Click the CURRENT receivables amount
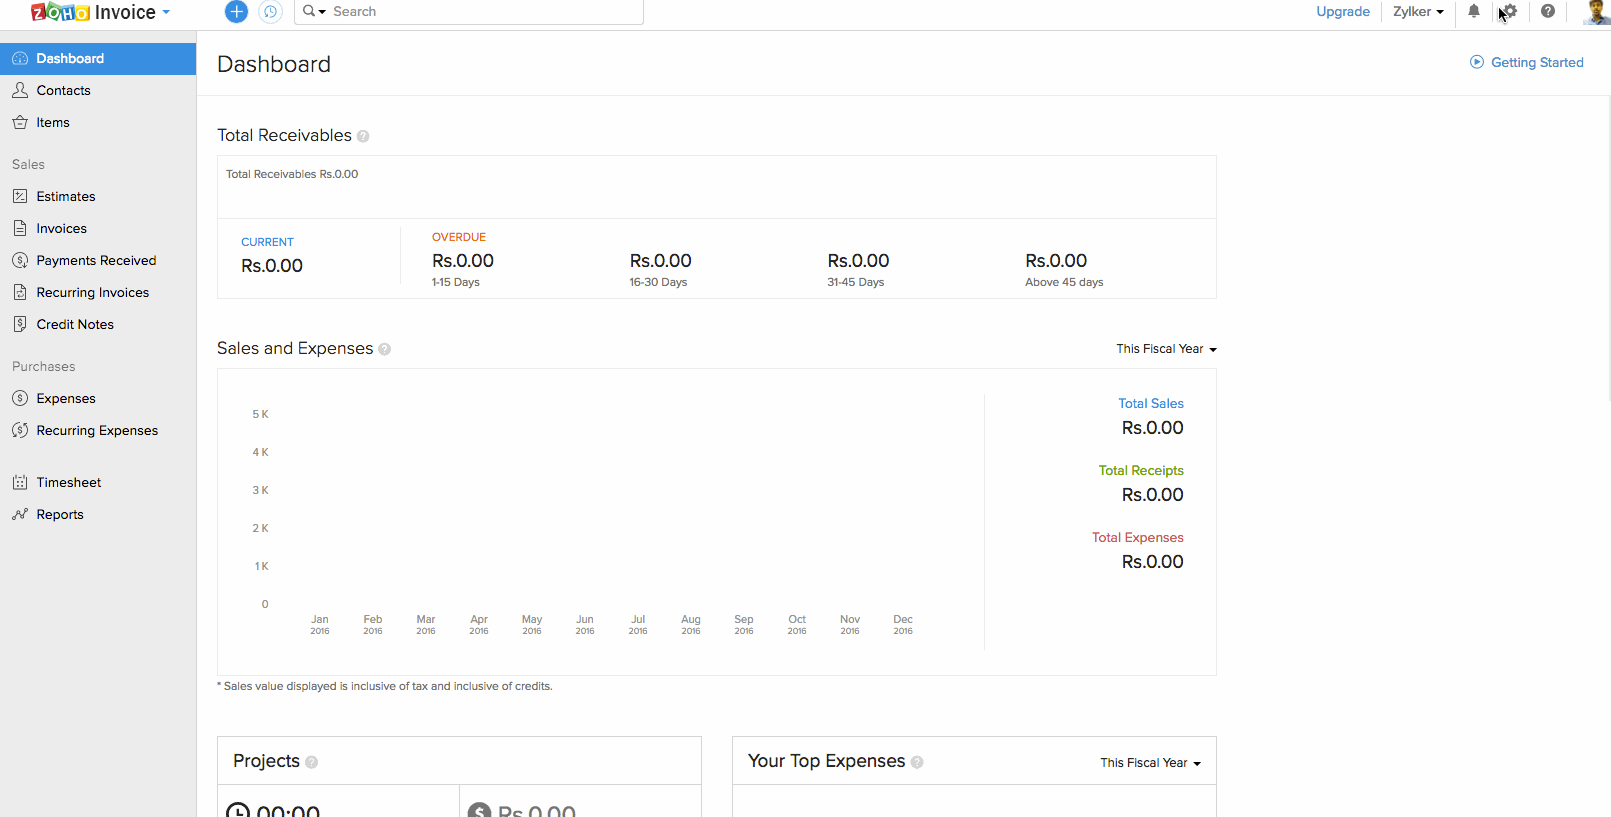 [x=272, y=266]
